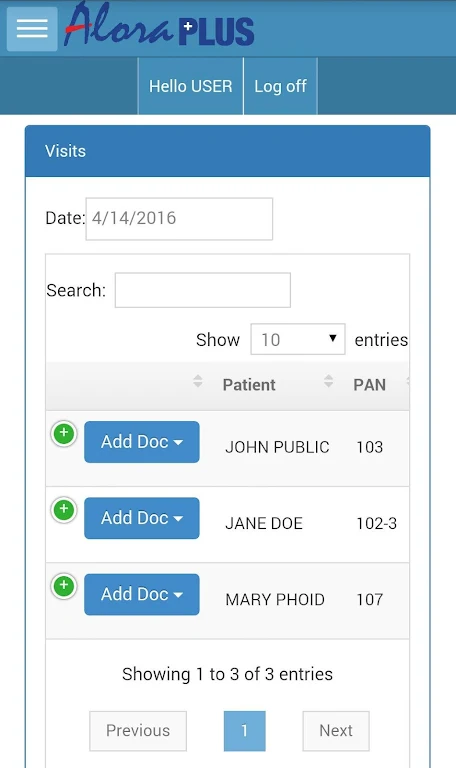The height and width of the screenshot is (768, 456).
Task: Click Log off in the top bar
Action: click(x=281, y=86)
